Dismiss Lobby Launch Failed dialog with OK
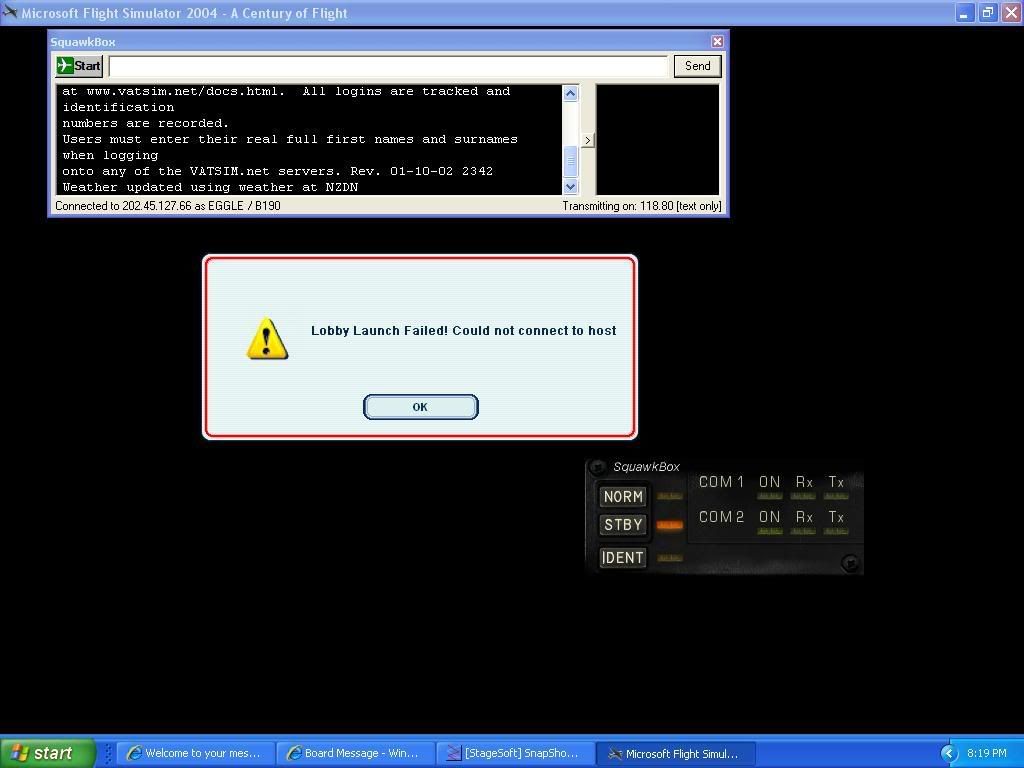The height and width of the screenshot is (768, 1024). pyautogui.click(x=420, y=407)
